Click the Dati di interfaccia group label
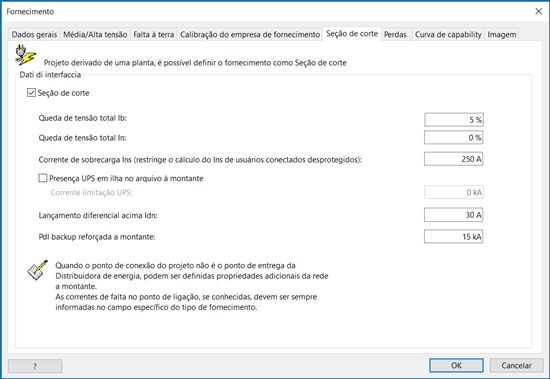Screen dimensions: 550x379 (50, 75)
